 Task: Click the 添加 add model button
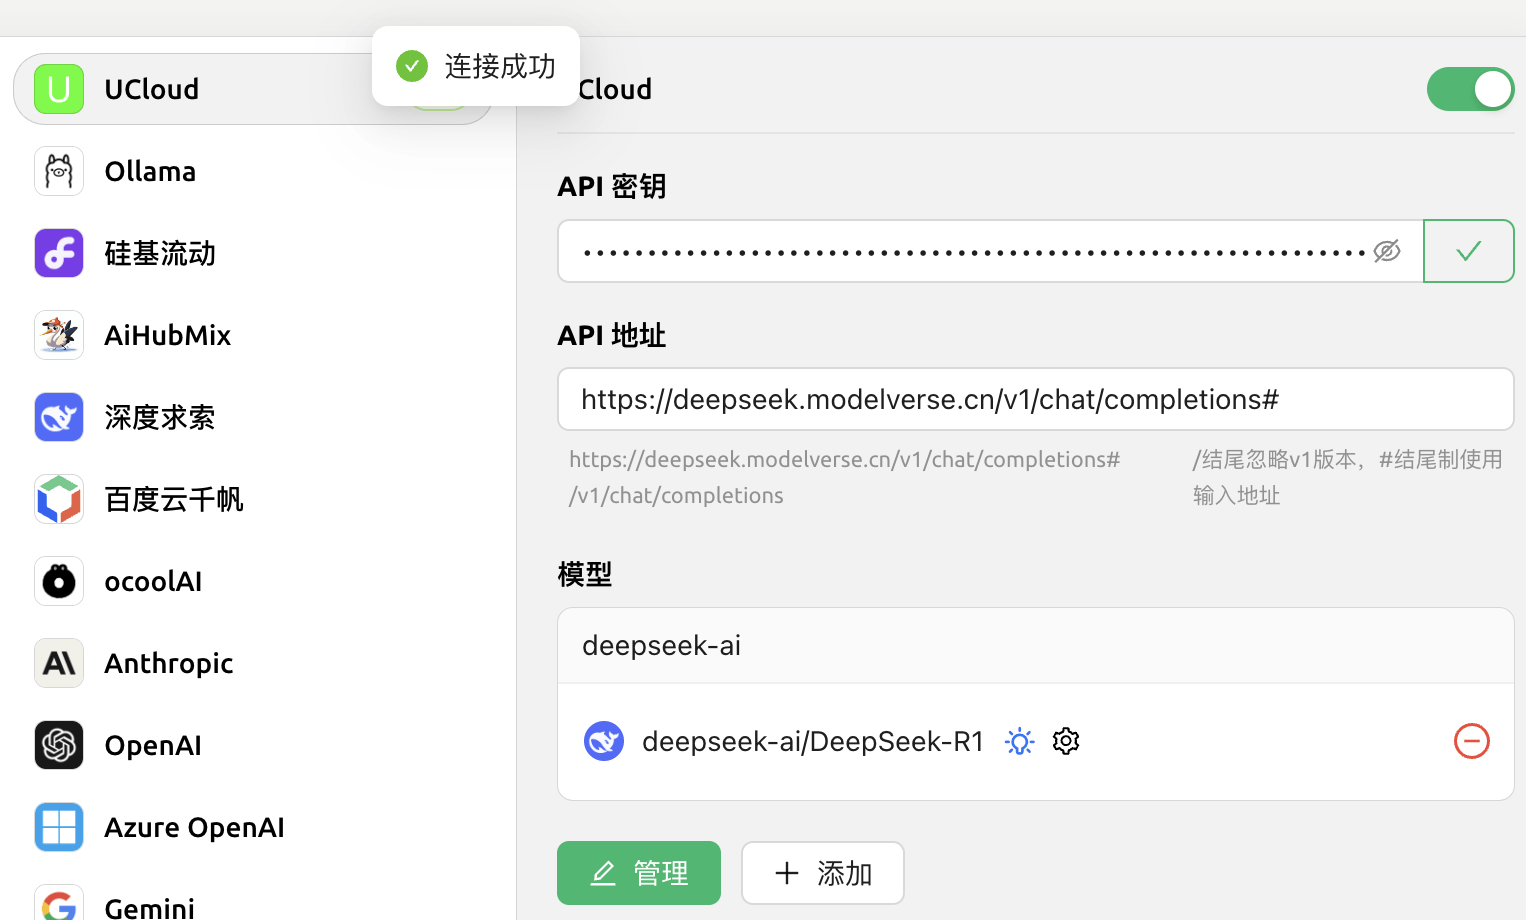822,873
